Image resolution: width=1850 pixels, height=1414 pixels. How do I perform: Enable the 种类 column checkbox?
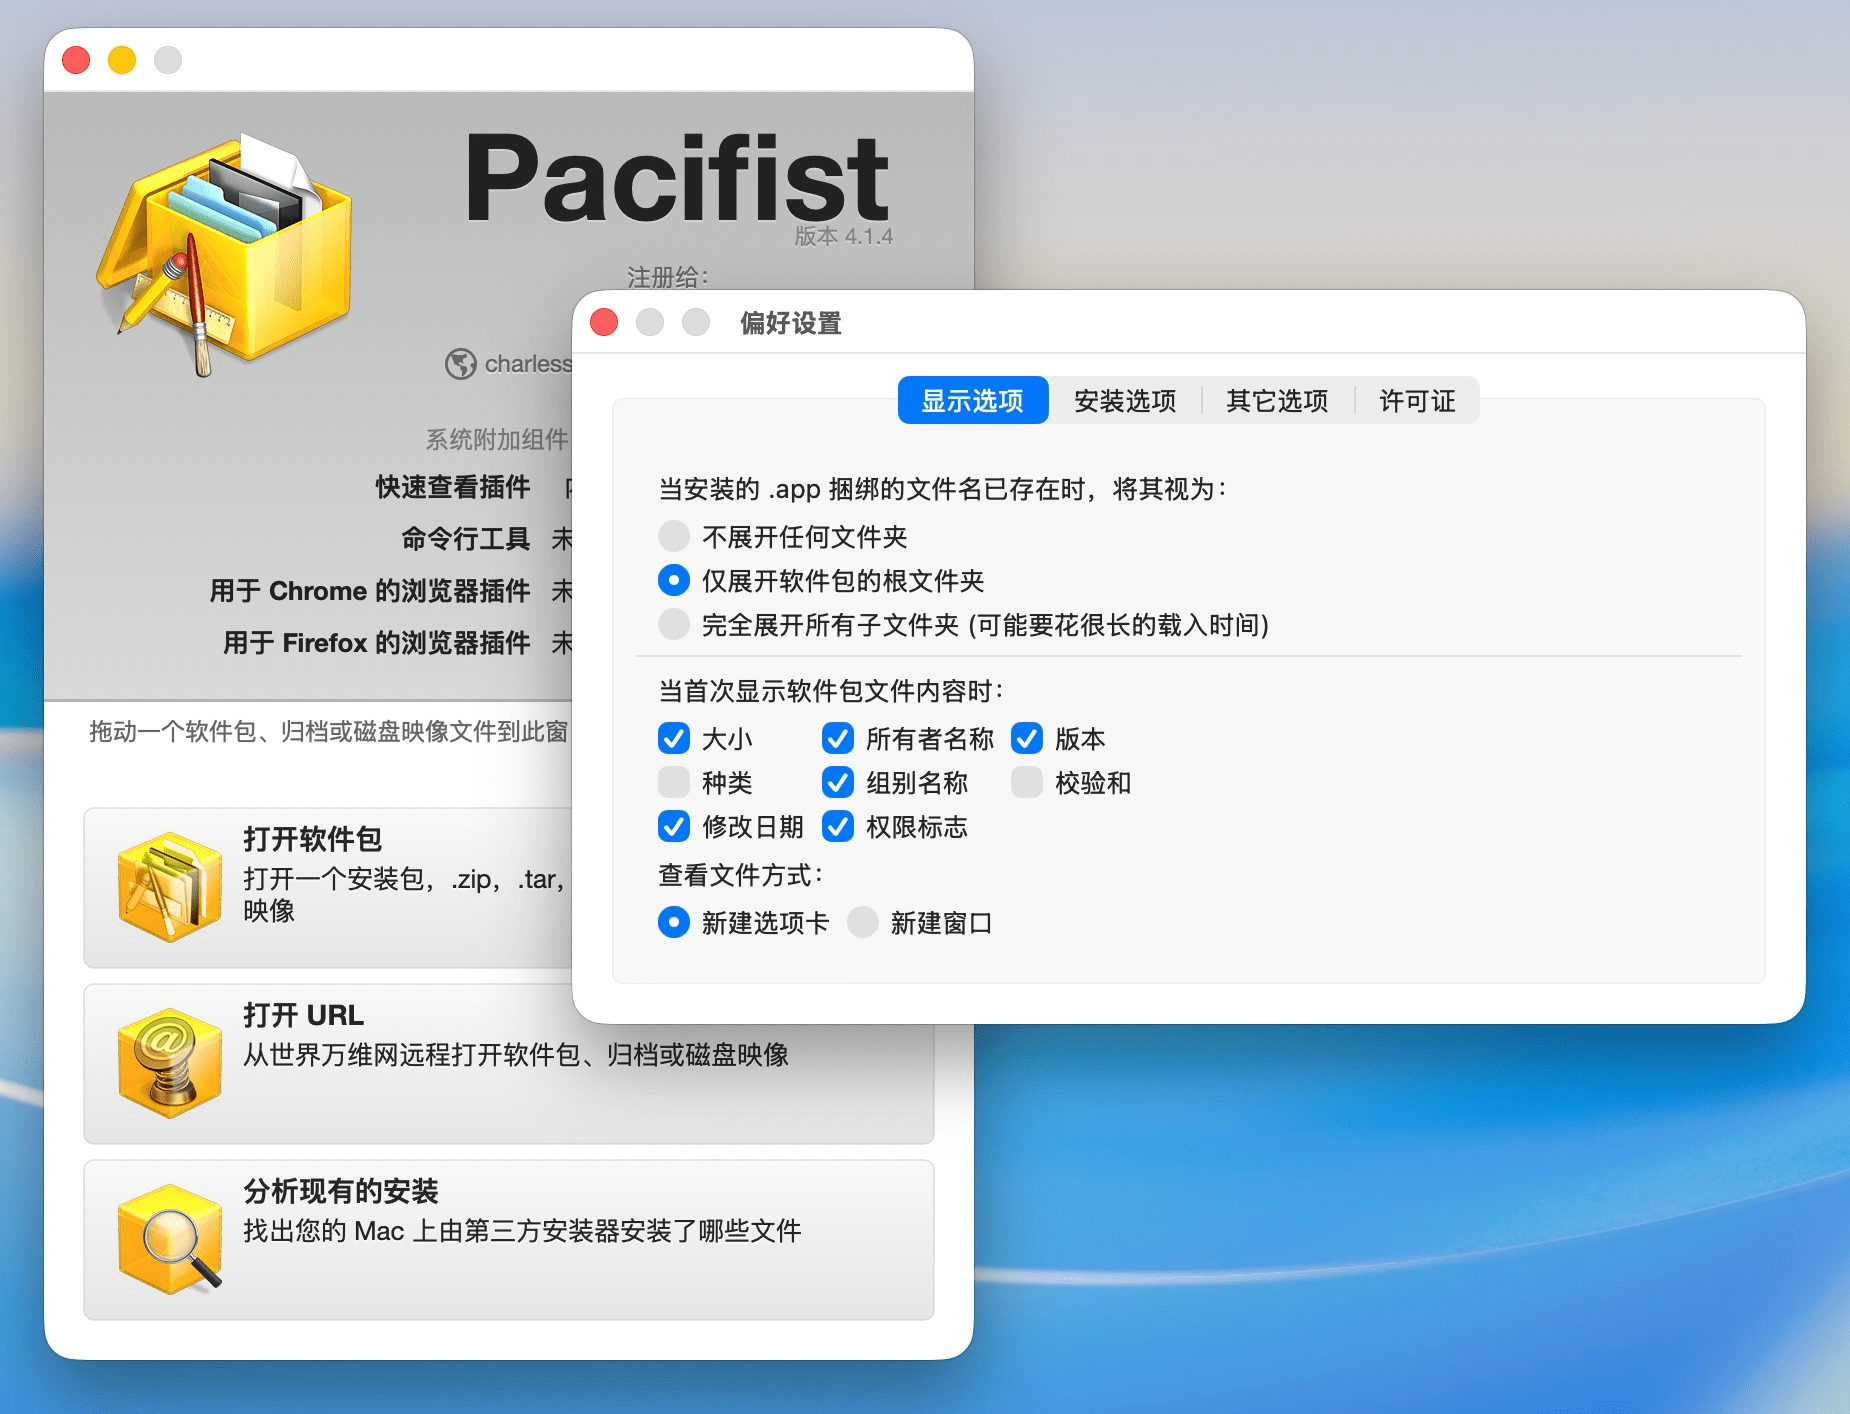674,783
